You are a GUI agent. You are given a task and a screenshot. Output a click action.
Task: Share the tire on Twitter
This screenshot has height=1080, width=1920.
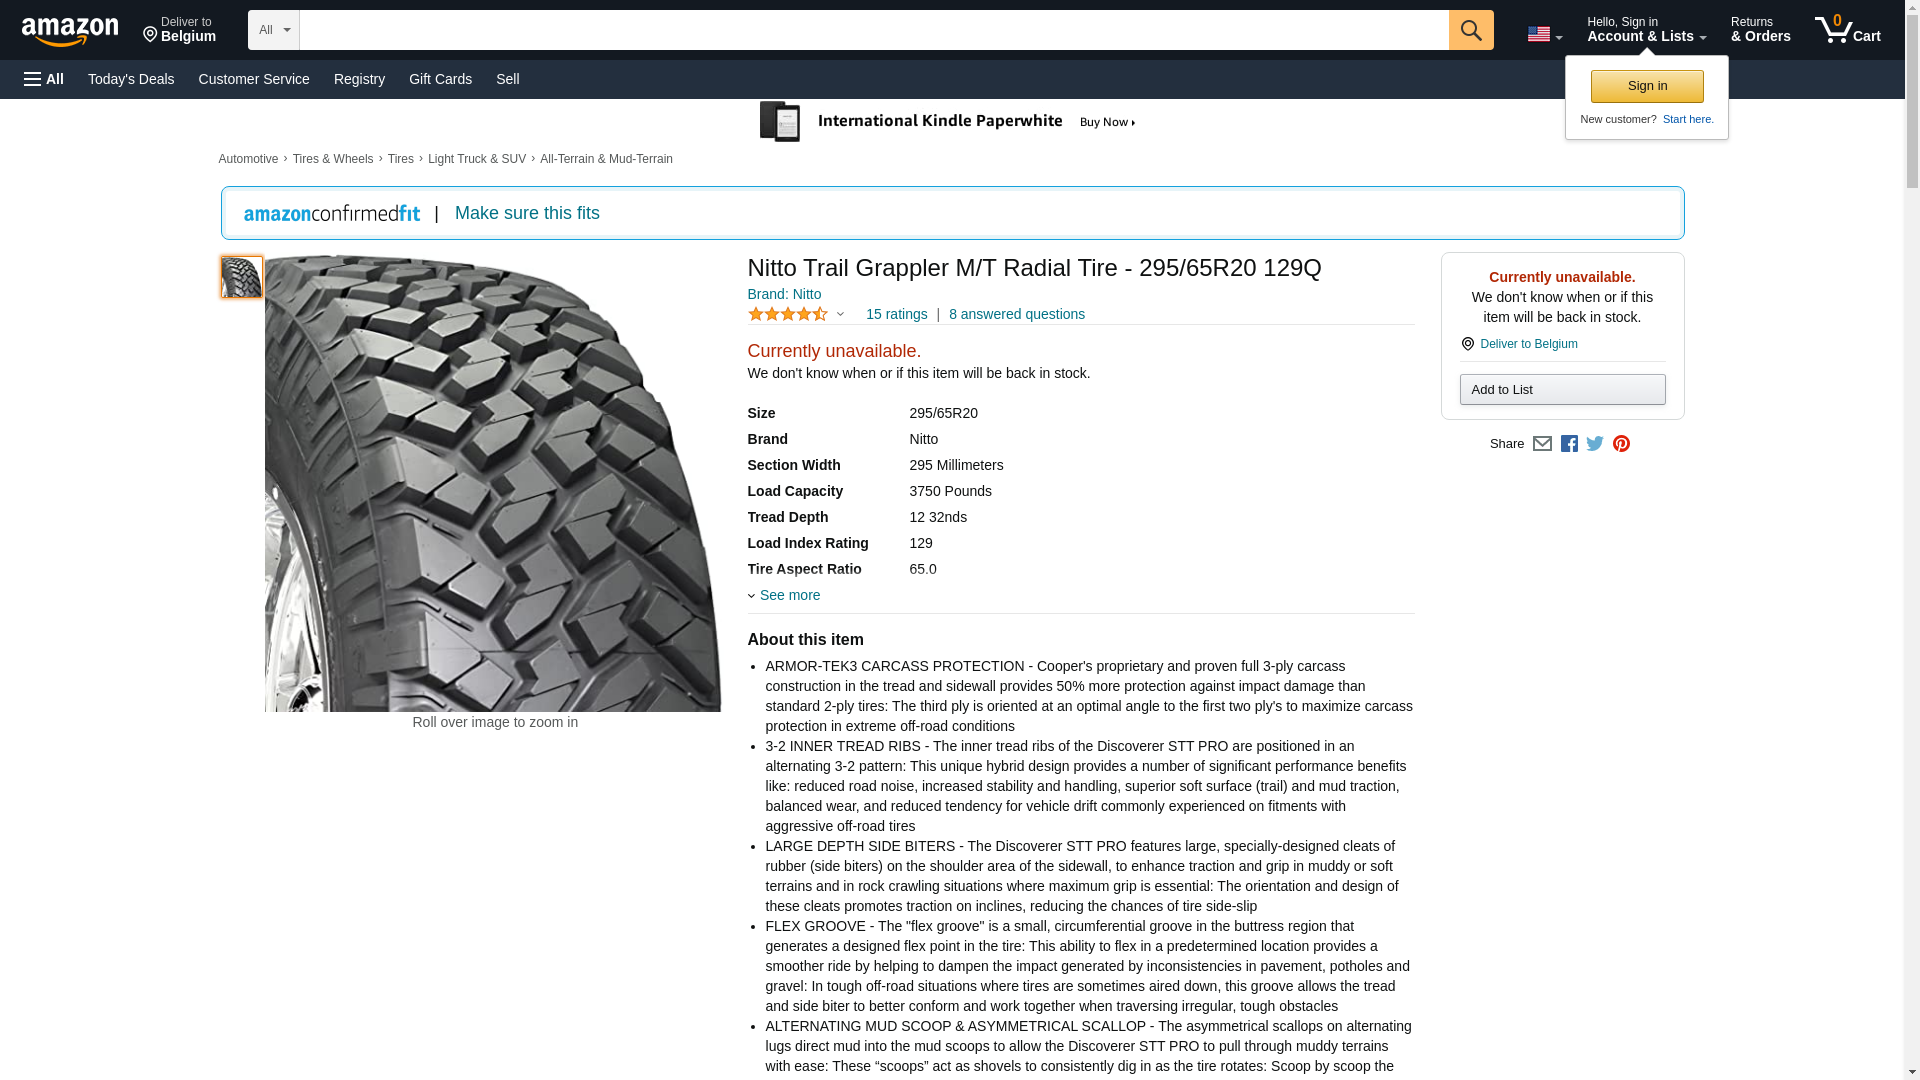pos(1595,444)
